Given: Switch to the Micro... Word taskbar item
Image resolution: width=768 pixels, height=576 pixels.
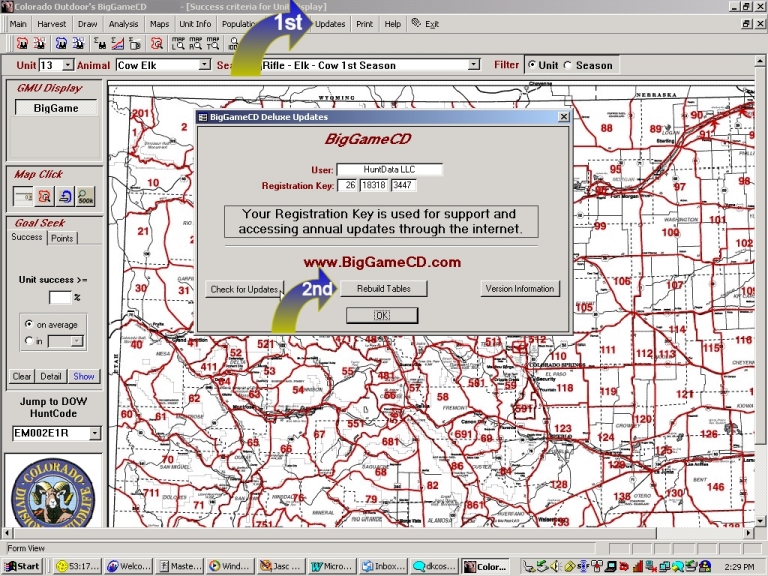Looking at the screenshot, I should [x=332, y=566].
